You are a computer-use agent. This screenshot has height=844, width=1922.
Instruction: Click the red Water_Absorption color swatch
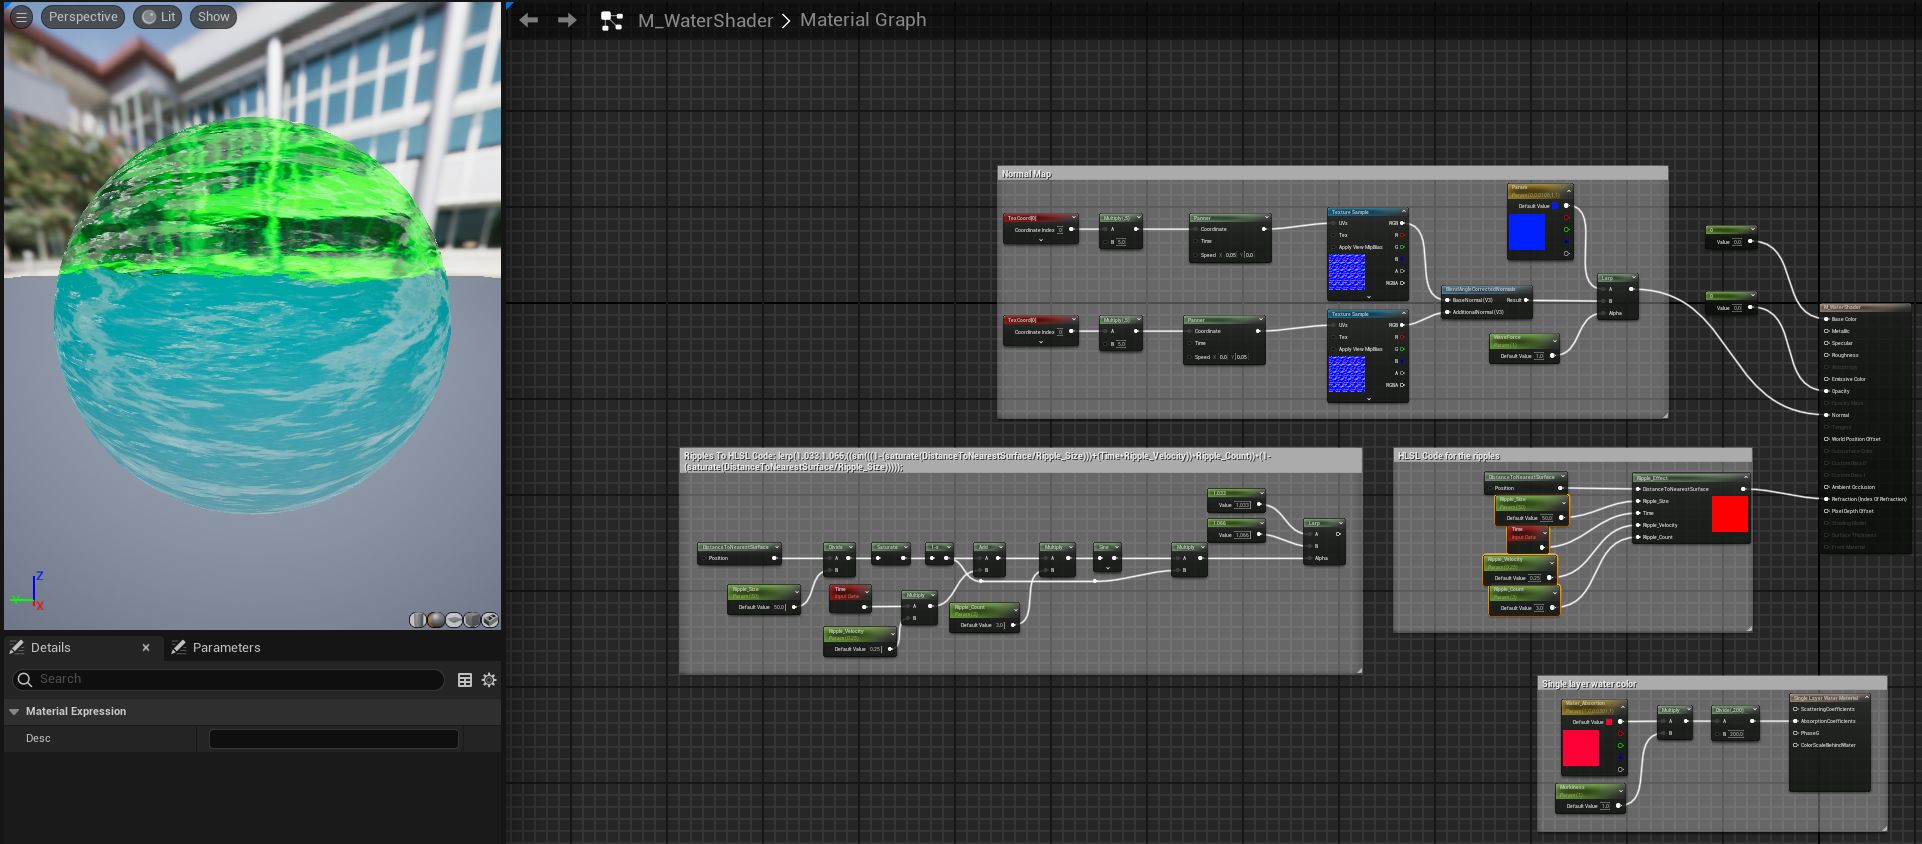coord(1580,749)
